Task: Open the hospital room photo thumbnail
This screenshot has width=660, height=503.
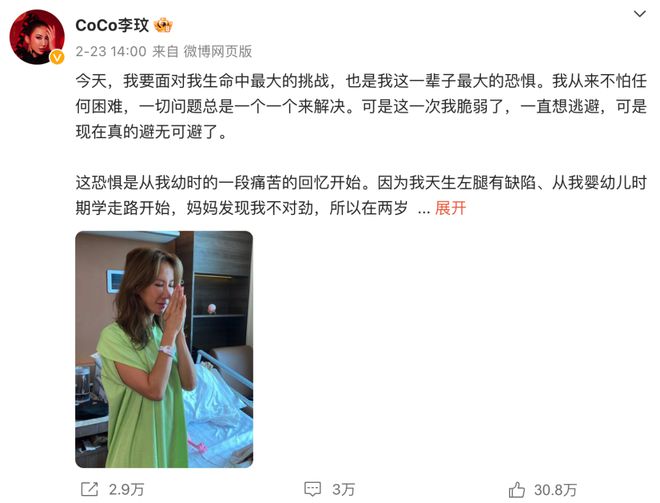Action: [x=164, y=349]
